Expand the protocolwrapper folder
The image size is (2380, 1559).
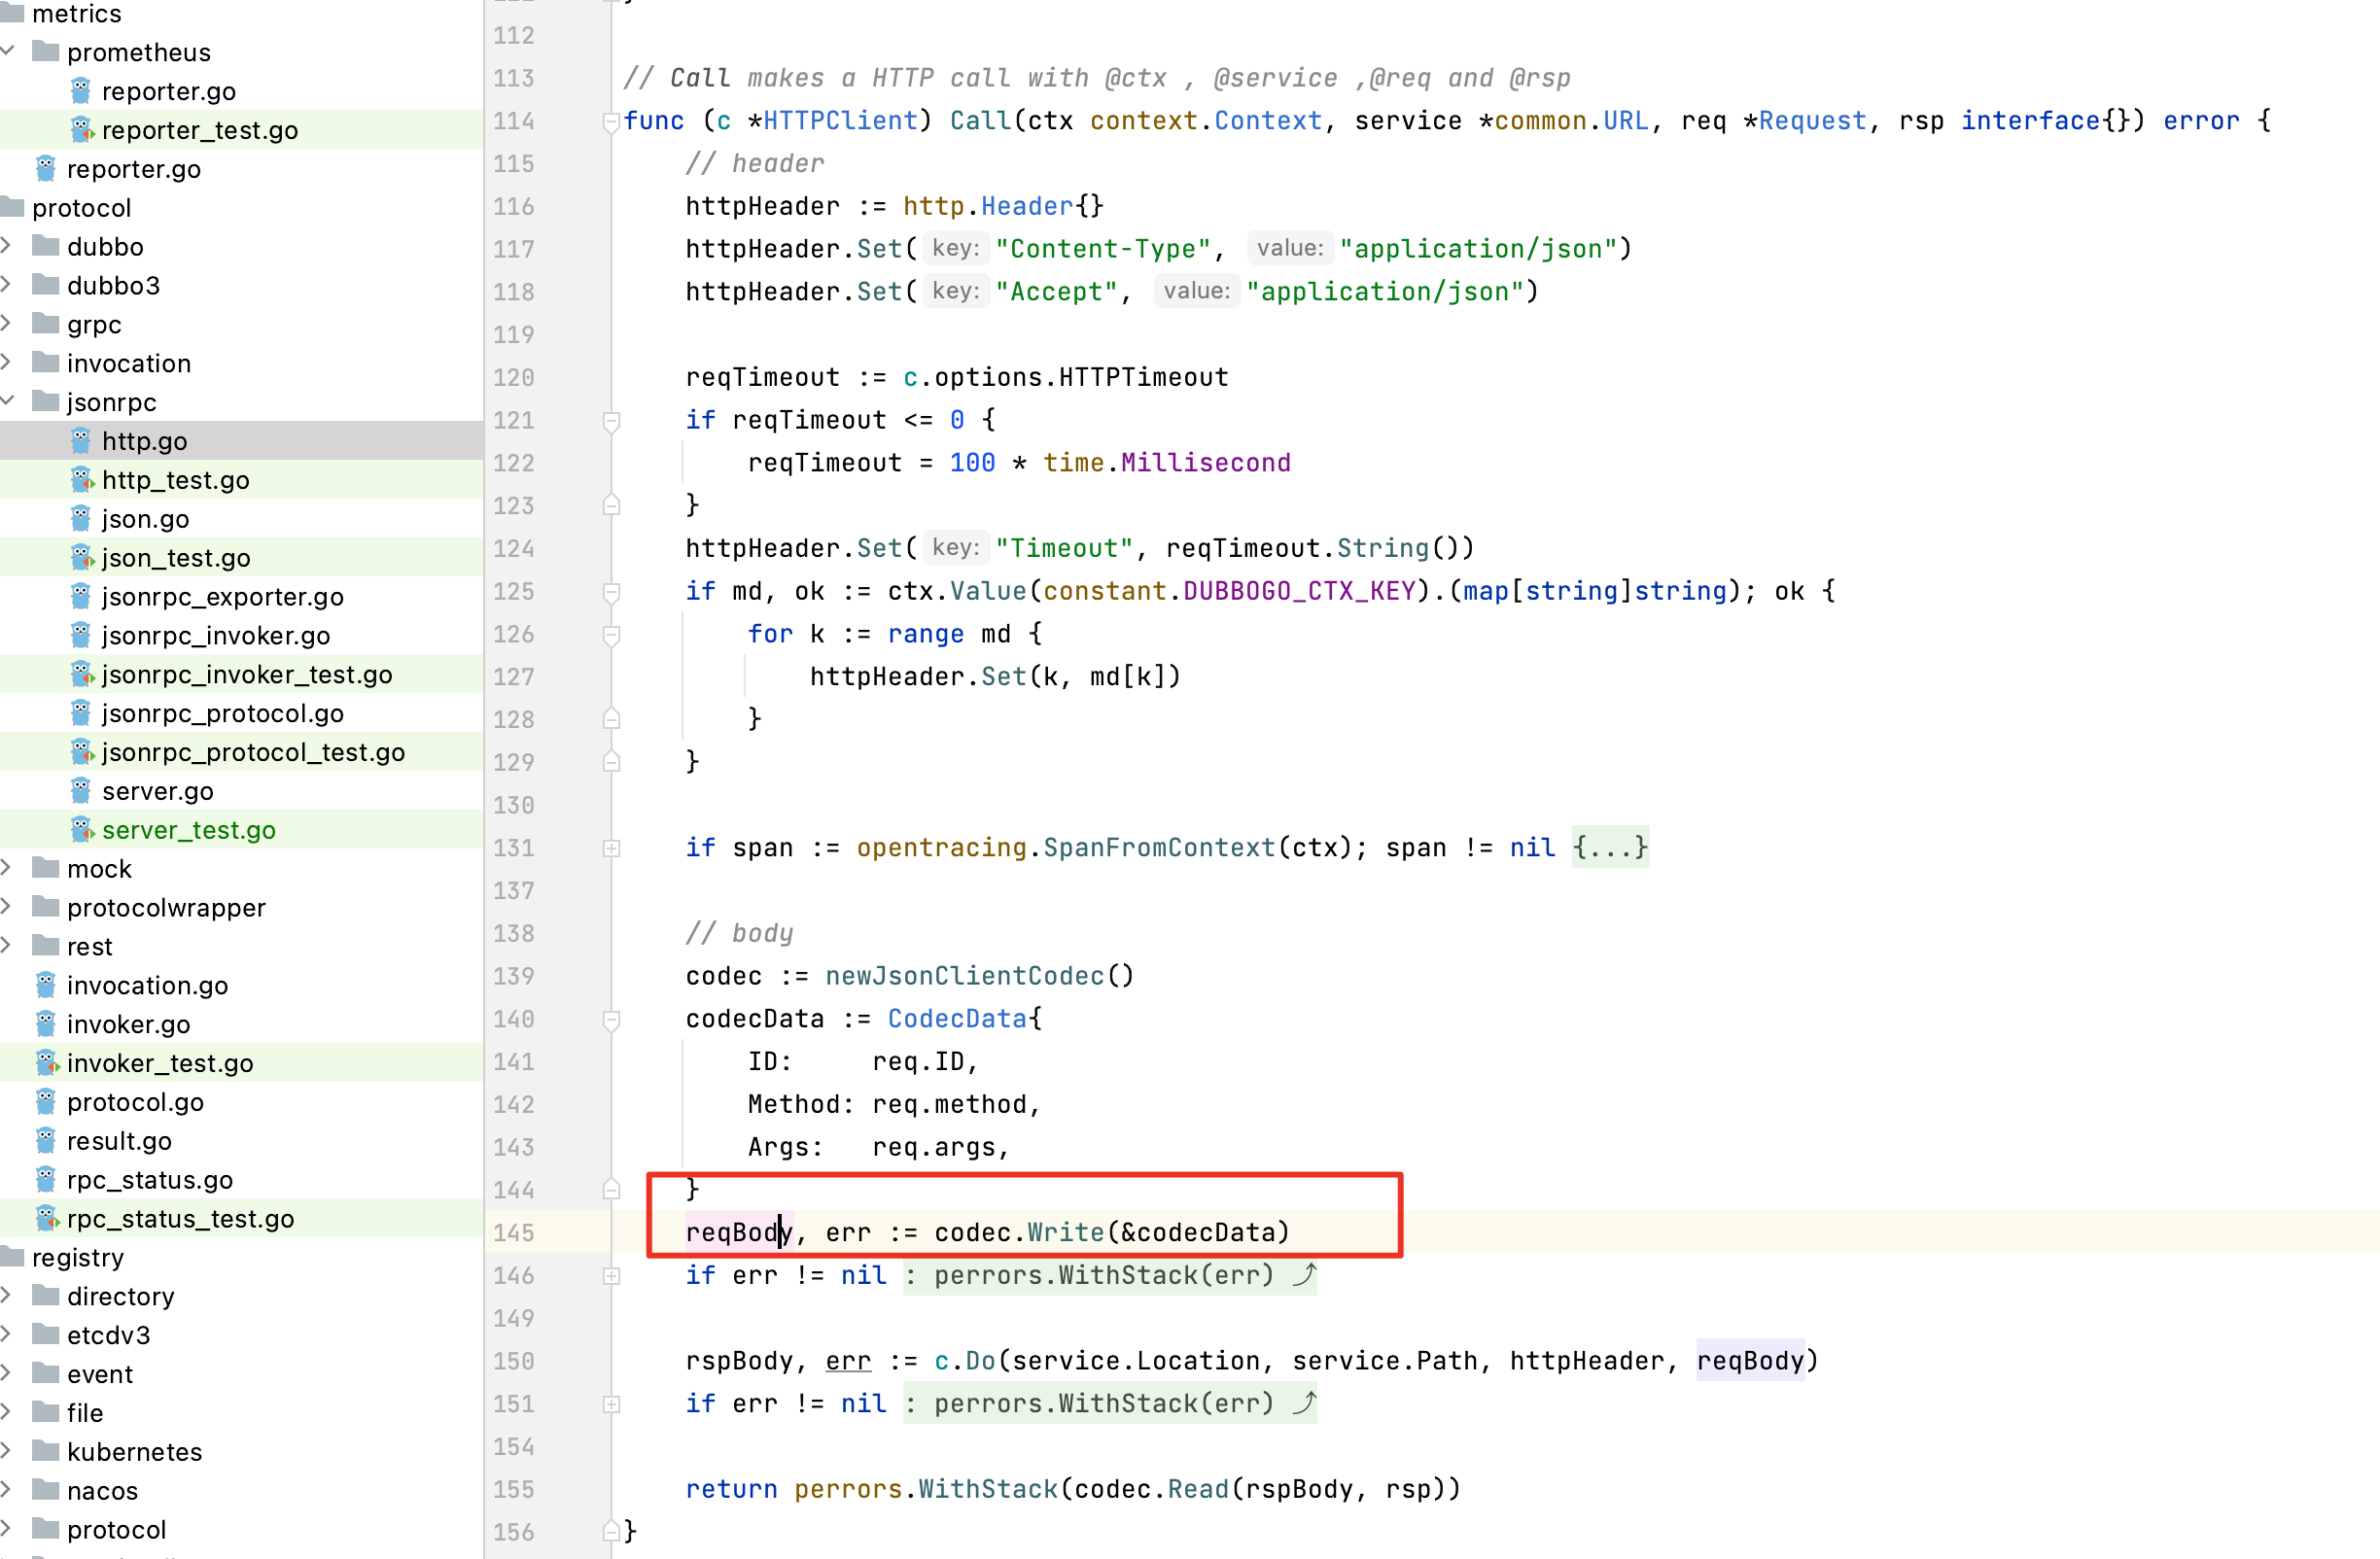click(x=8, y=908)
